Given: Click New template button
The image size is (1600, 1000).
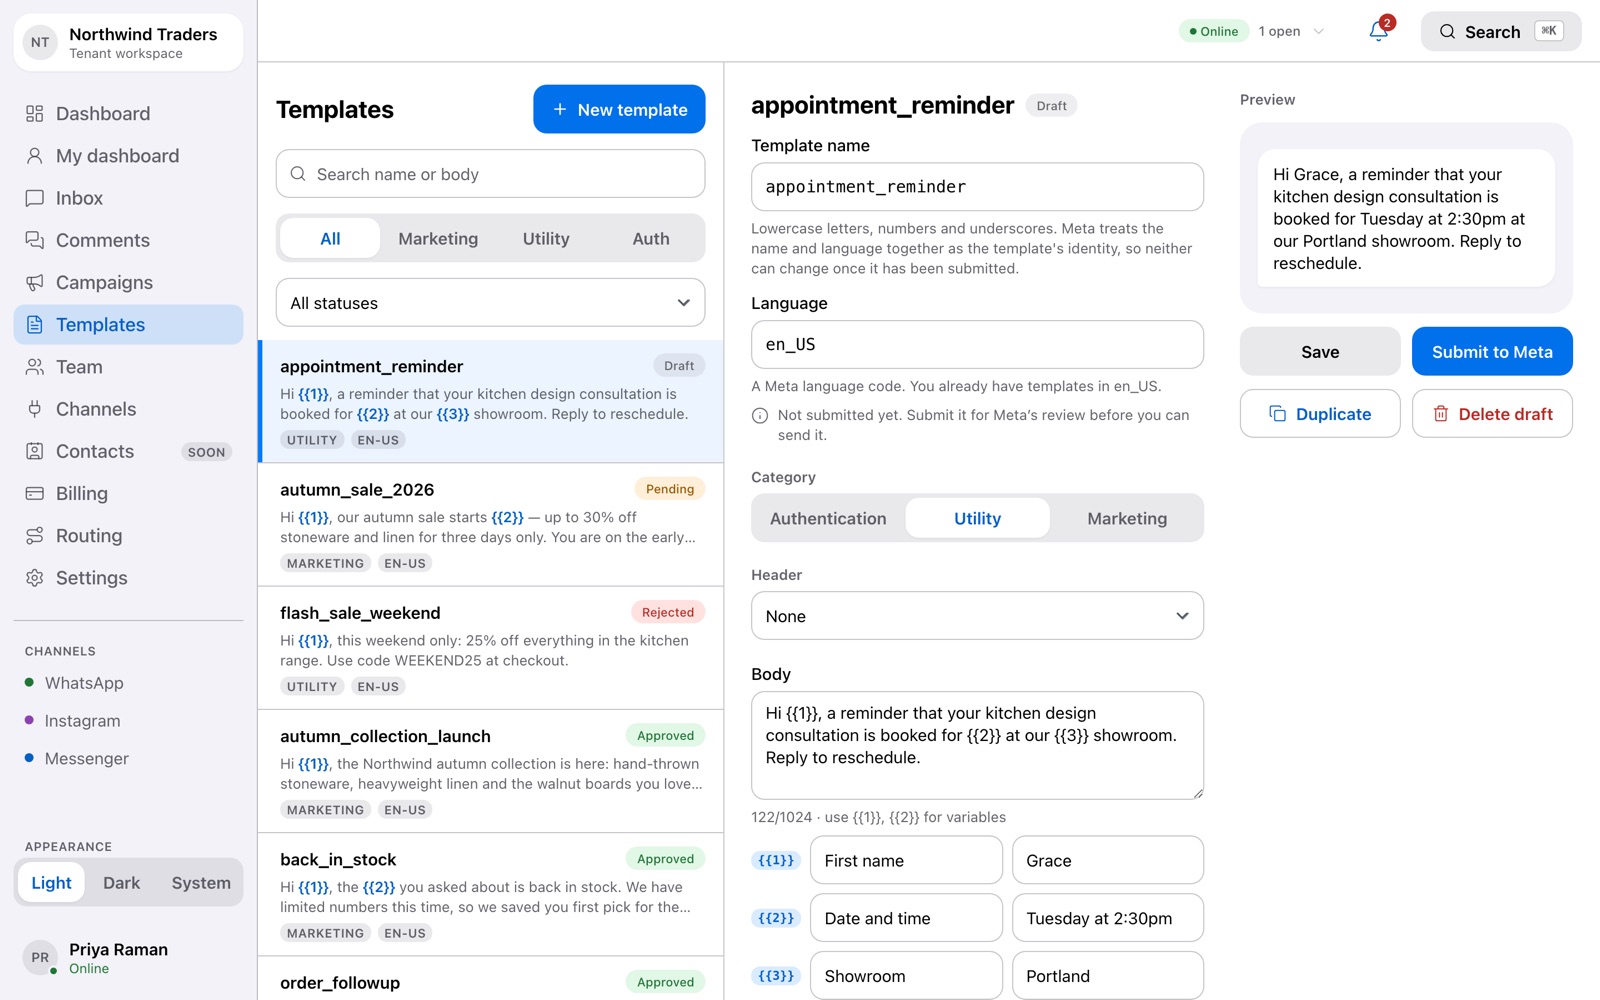Looking at the screenshot, I should point(619,109).
